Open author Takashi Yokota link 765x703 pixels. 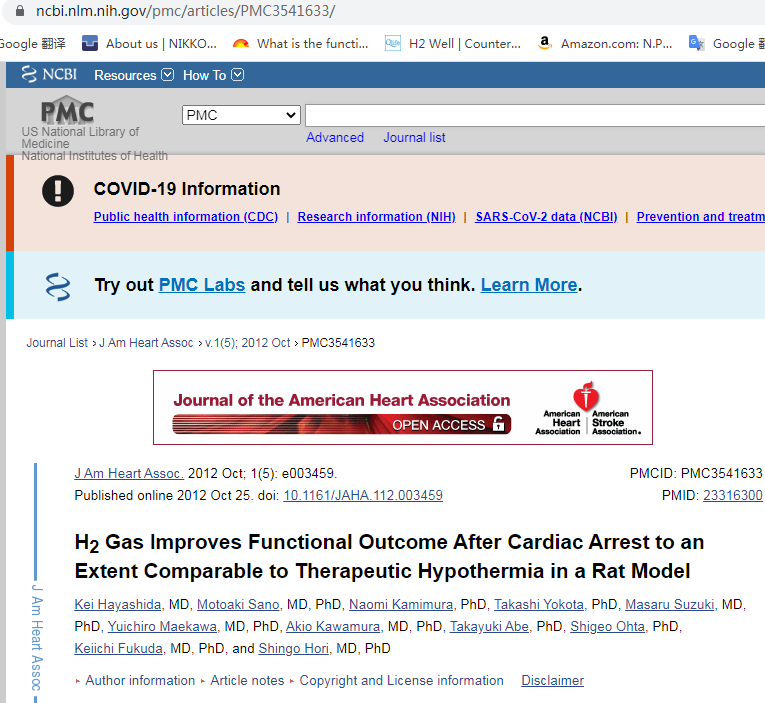point(539,604)
